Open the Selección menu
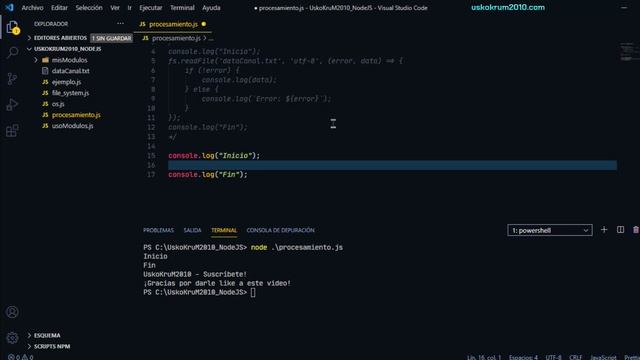 (x=89, y=8)
